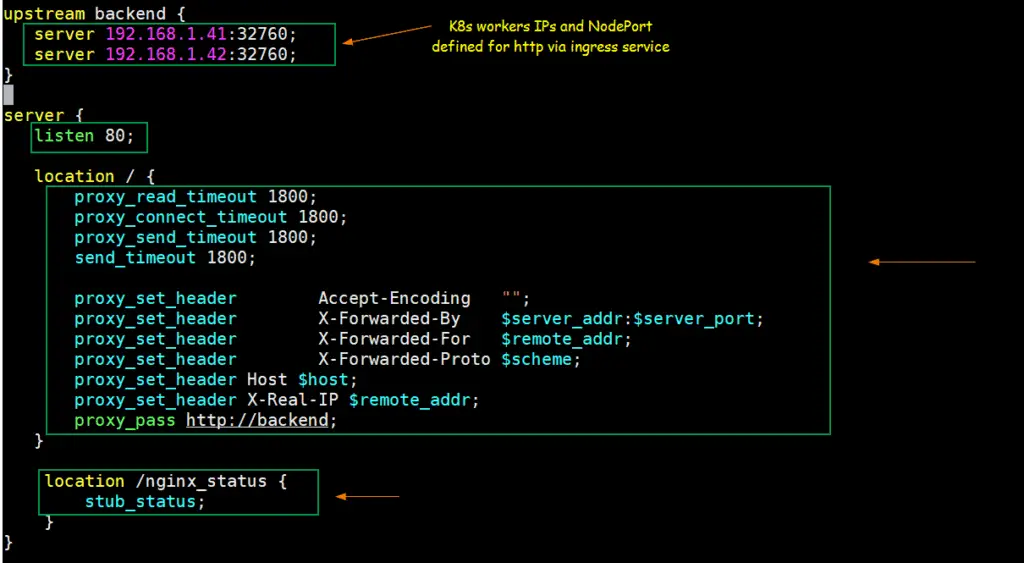Click the gray text cursor block

[8, 95]
